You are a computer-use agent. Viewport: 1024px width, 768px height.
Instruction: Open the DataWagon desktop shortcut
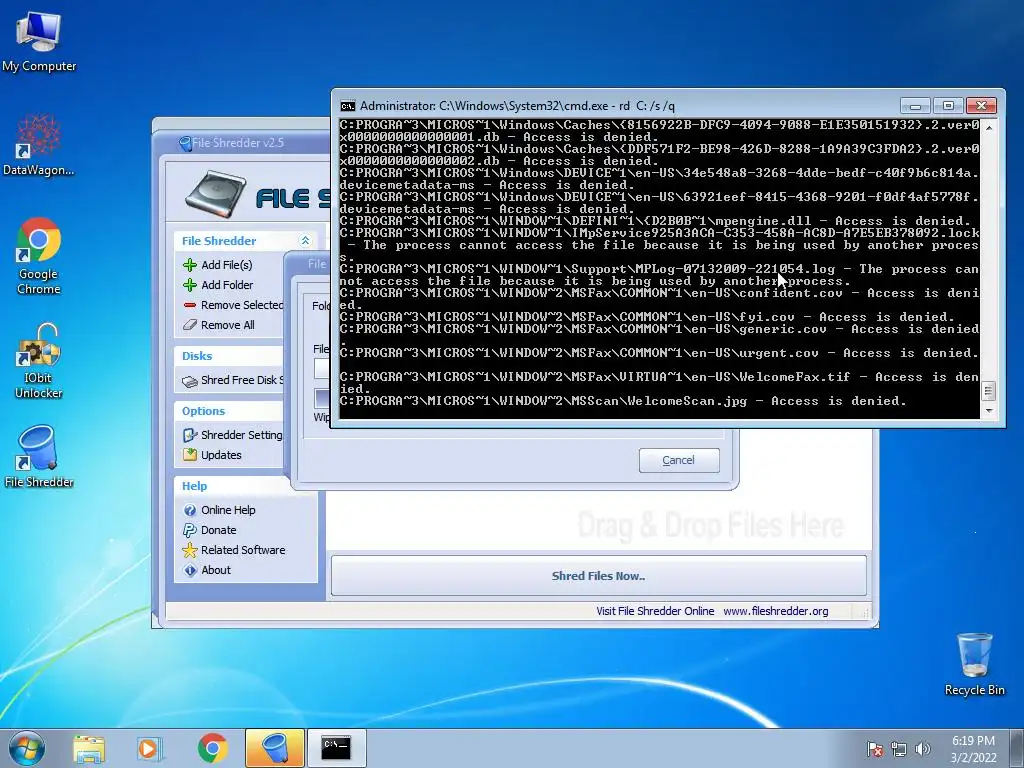[x=39, y=144]
